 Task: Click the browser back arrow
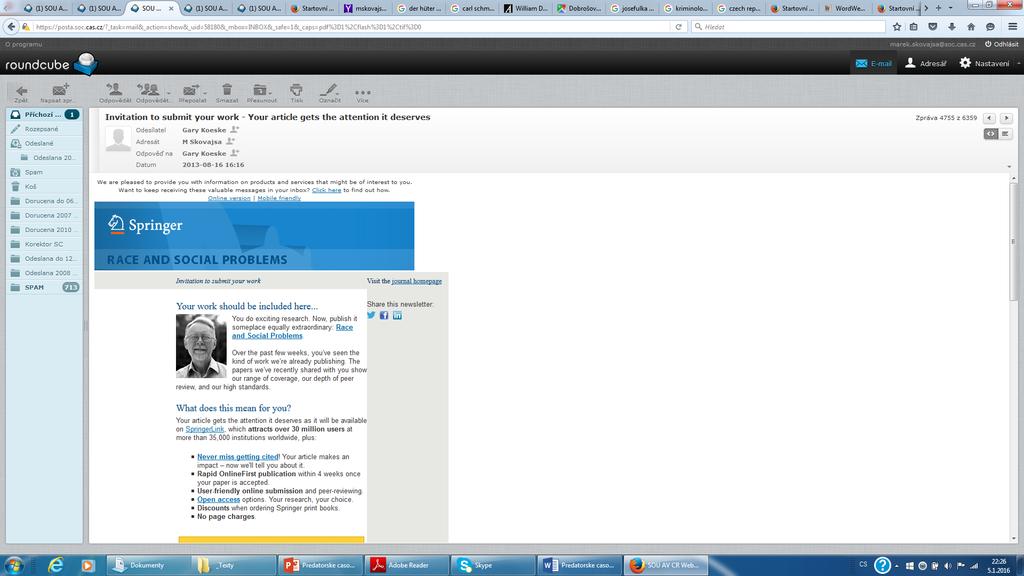[11, 27]
